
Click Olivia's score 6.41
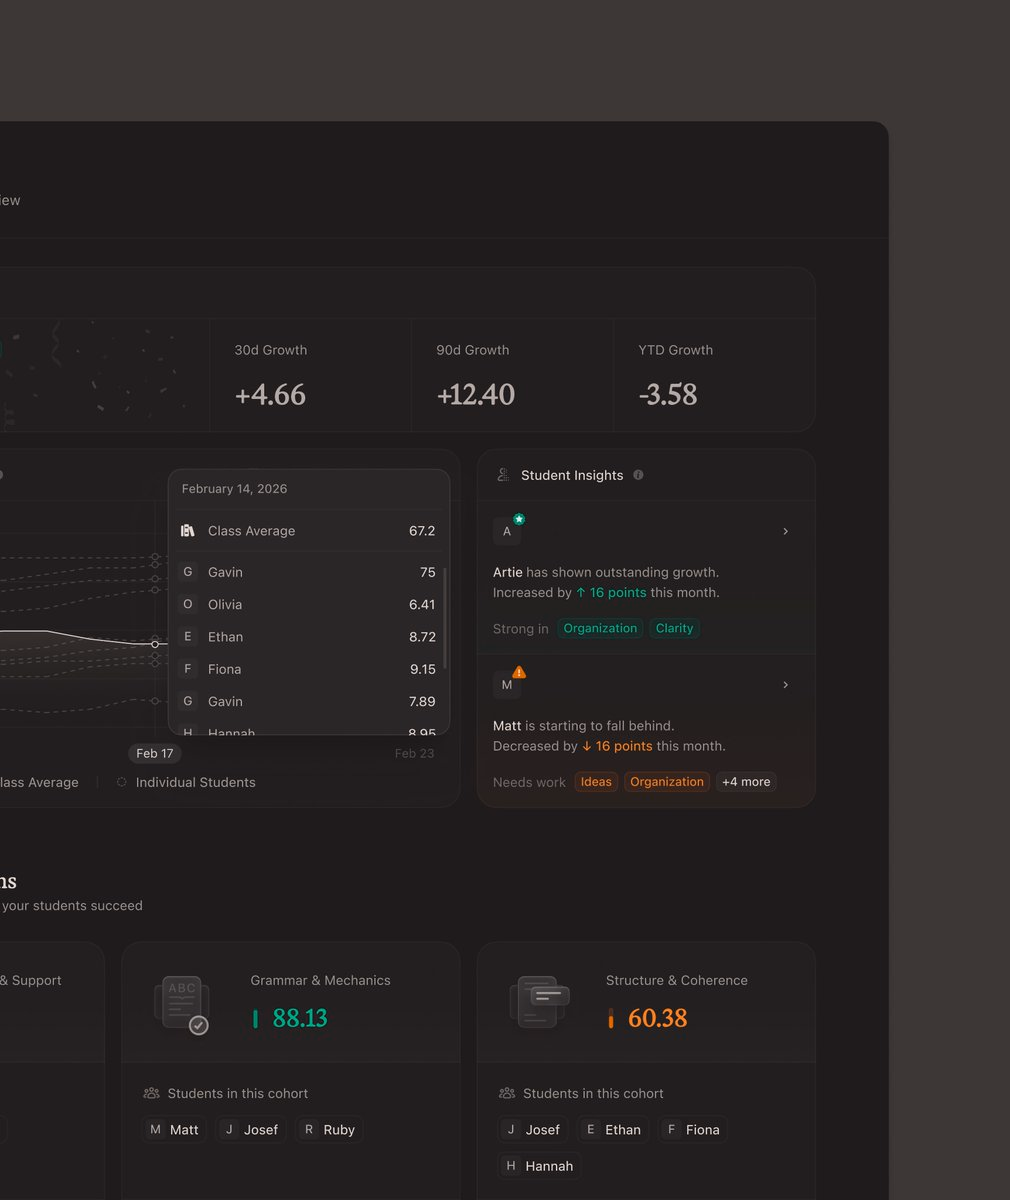[x=422, y=604]
